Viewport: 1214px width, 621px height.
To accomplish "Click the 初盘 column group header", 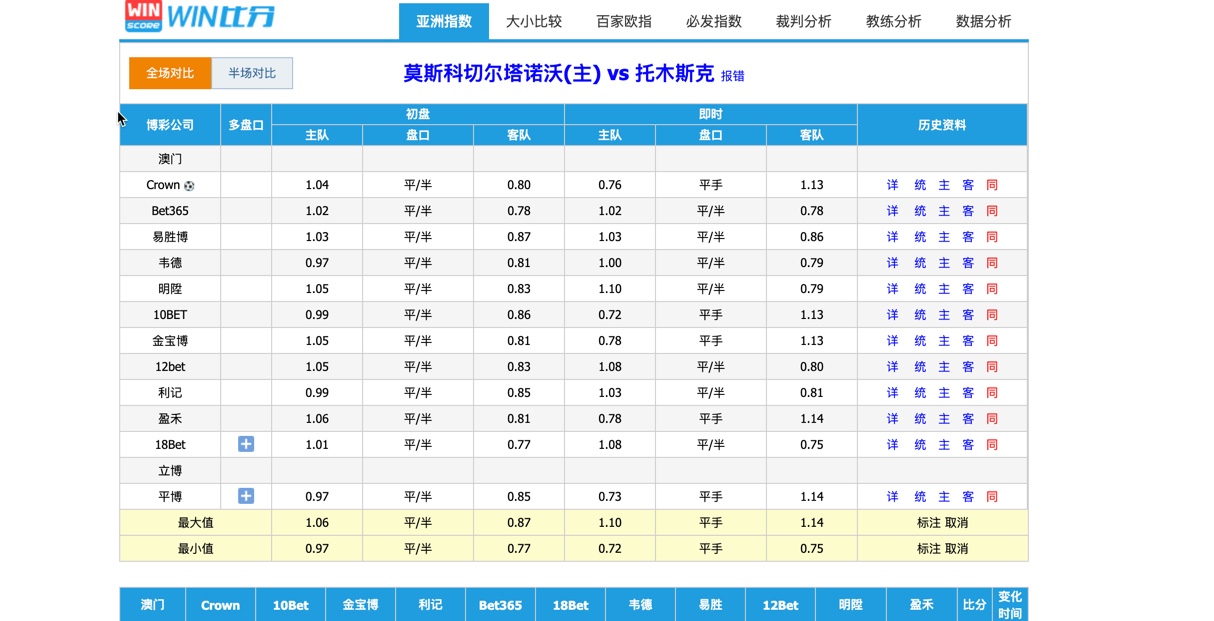I will click(x=418, y=114).
